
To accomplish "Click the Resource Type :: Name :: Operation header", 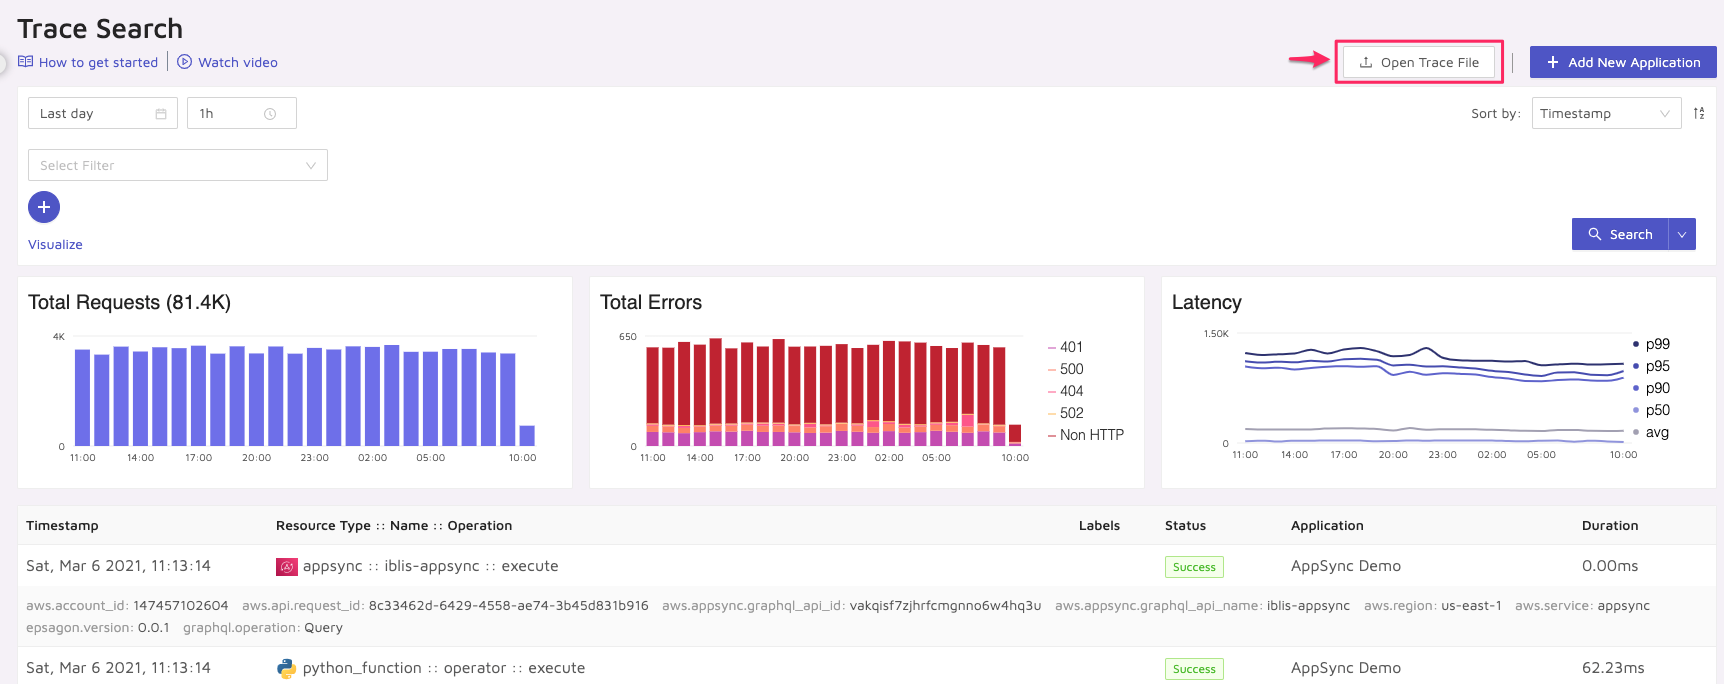I will tap(394, 525).
